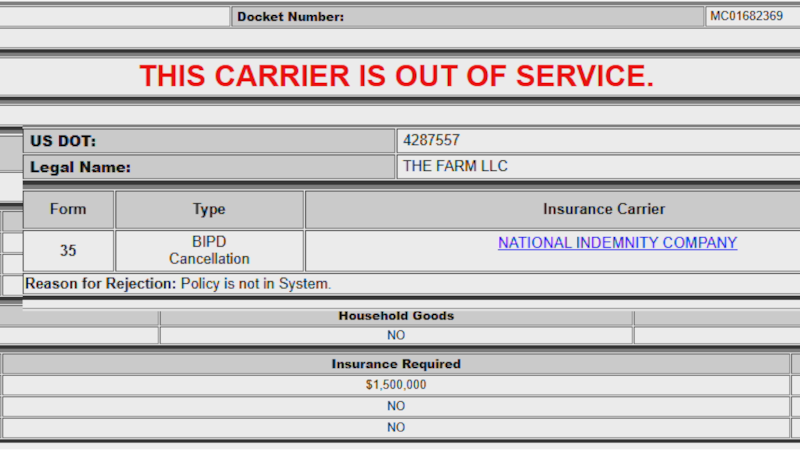The height and width of the screenshot is (450, 800).
Task: Select the NO value under Household Goods
Action: pos(396,335)
